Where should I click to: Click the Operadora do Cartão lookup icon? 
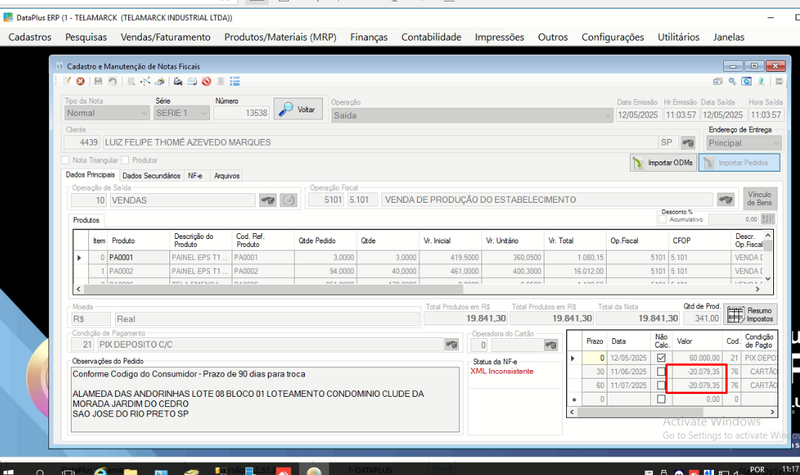[x=551, y=345]
